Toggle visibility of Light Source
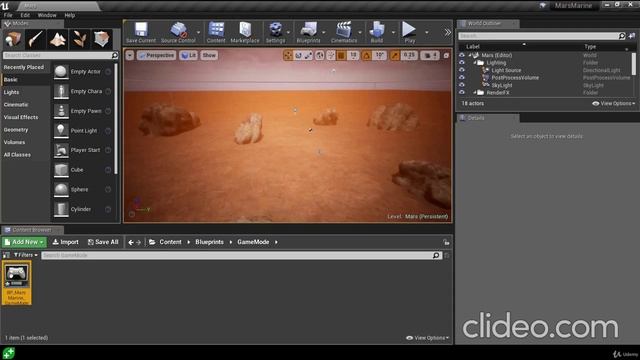This screenshot has width=640, height=360. click(x=462, y=70)
